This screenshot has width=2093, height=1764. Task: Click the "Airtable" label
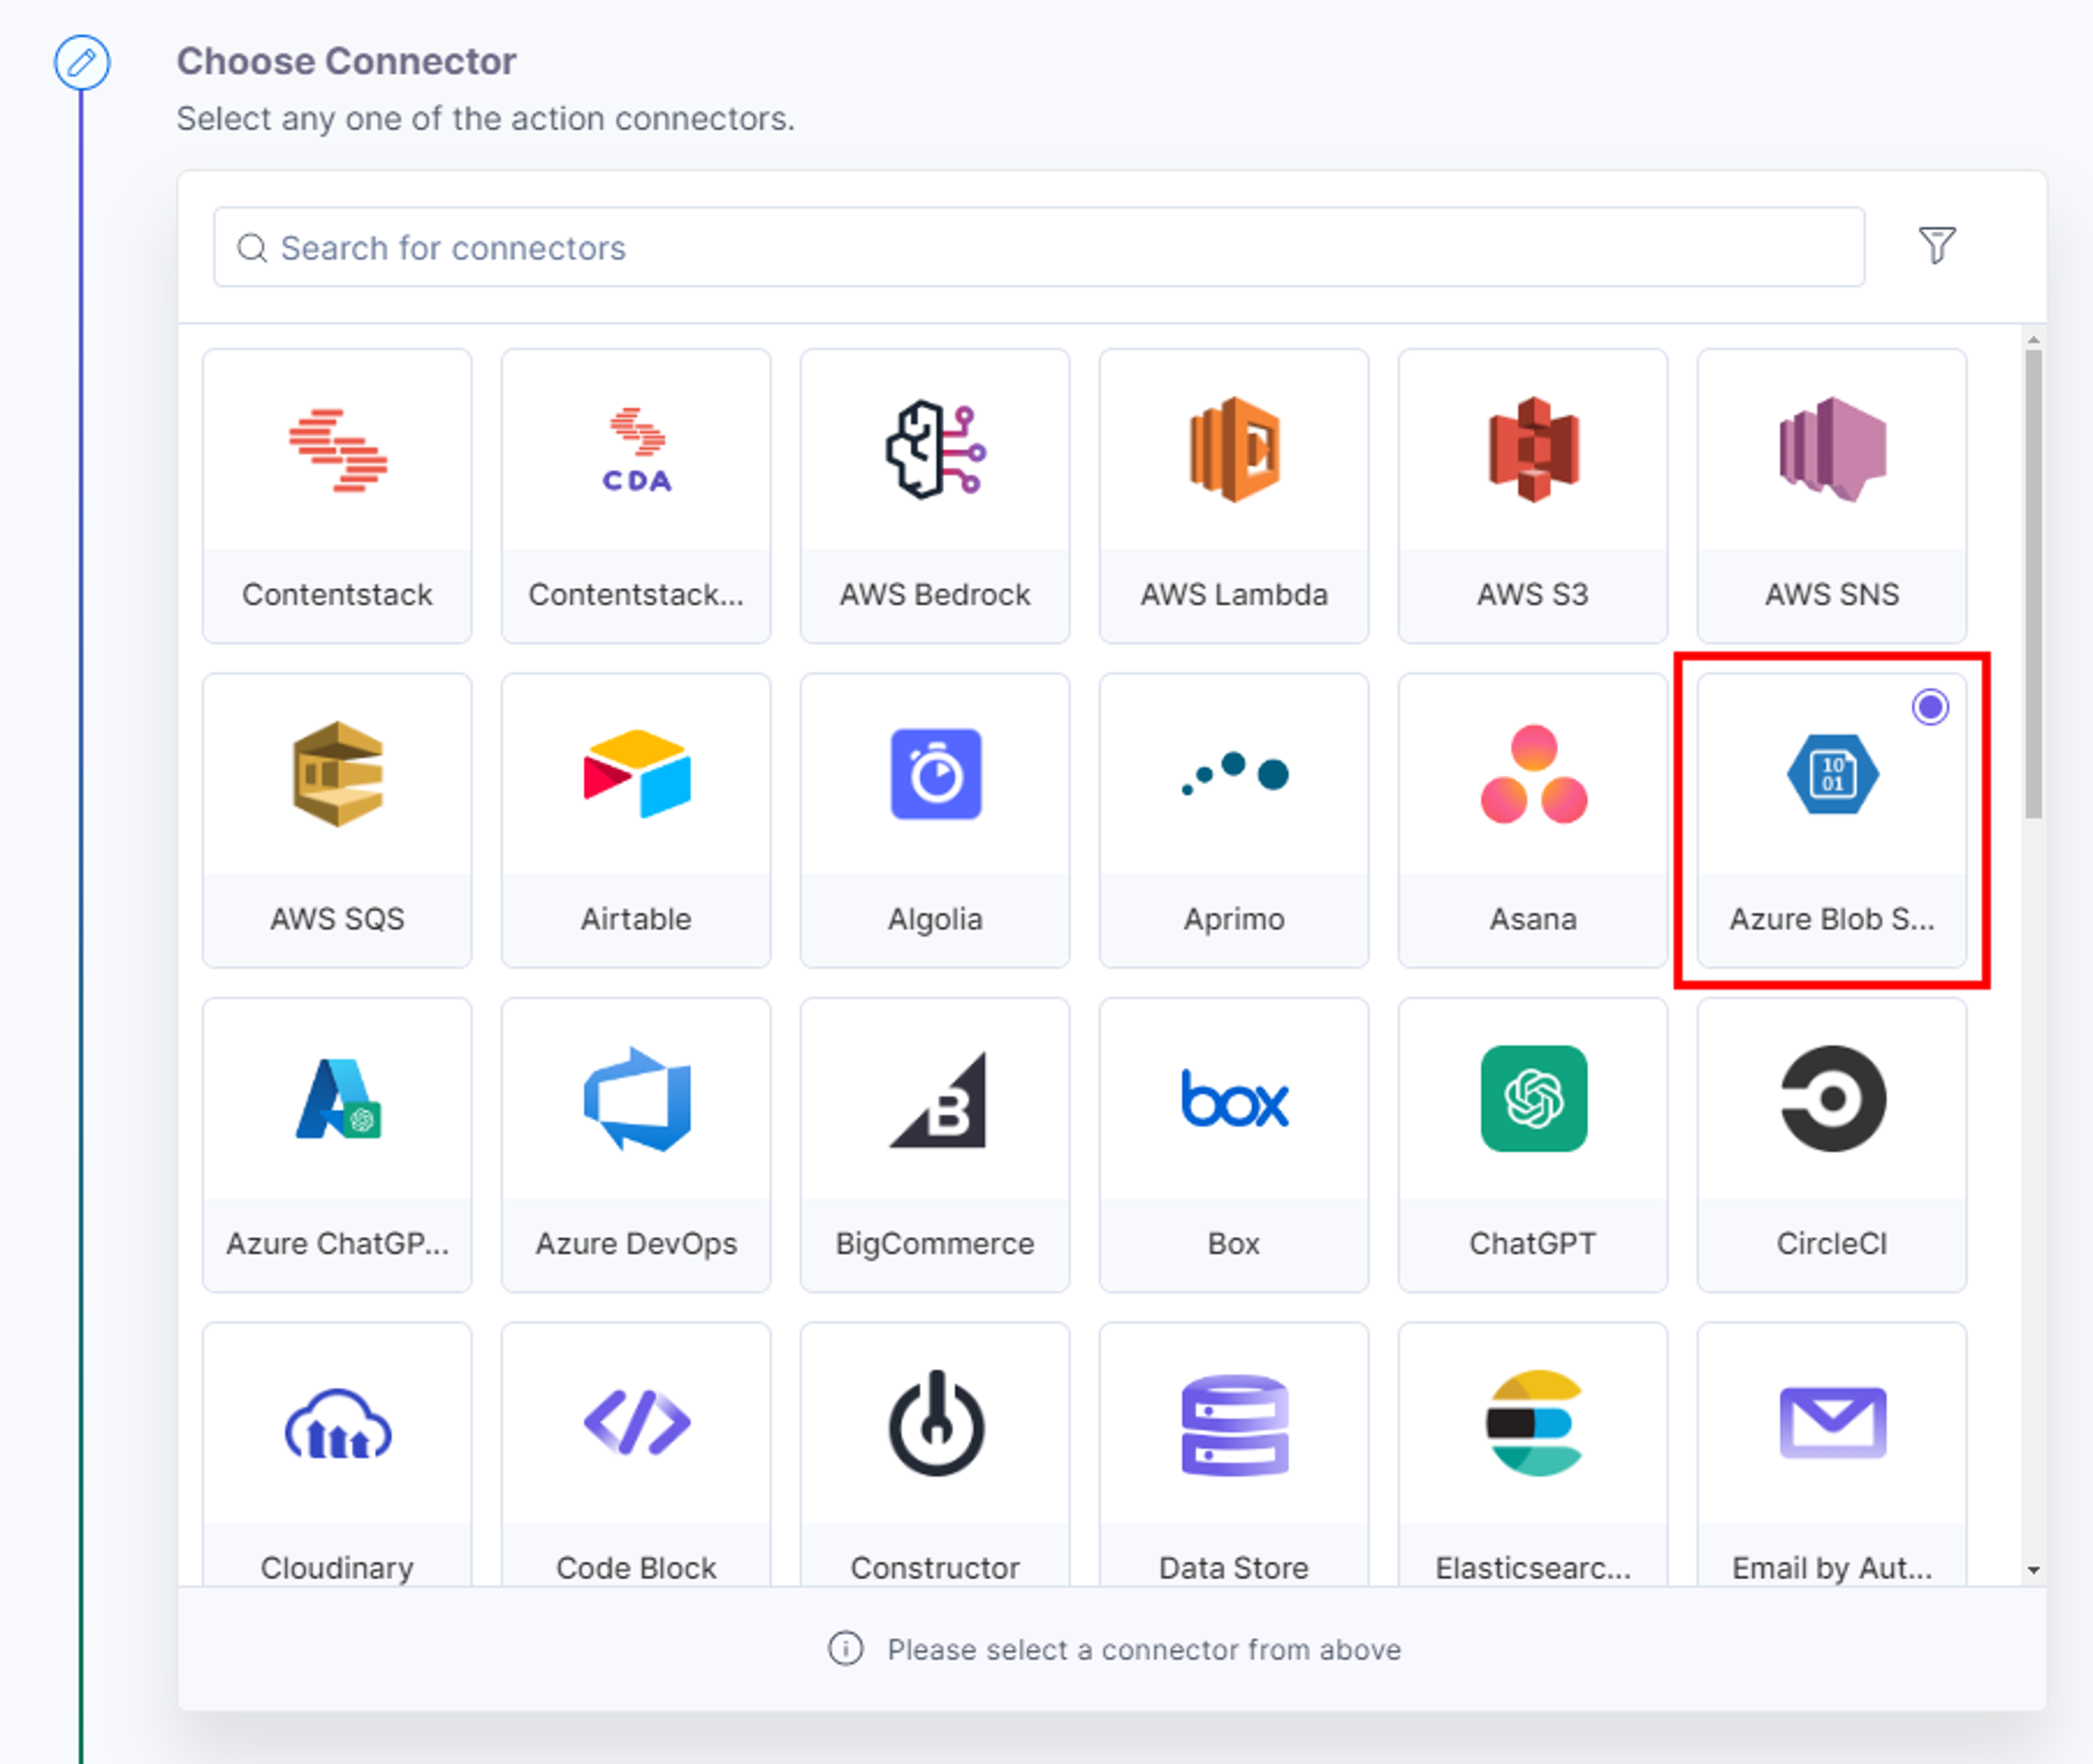pyautogui.click(x=636, y=918)
